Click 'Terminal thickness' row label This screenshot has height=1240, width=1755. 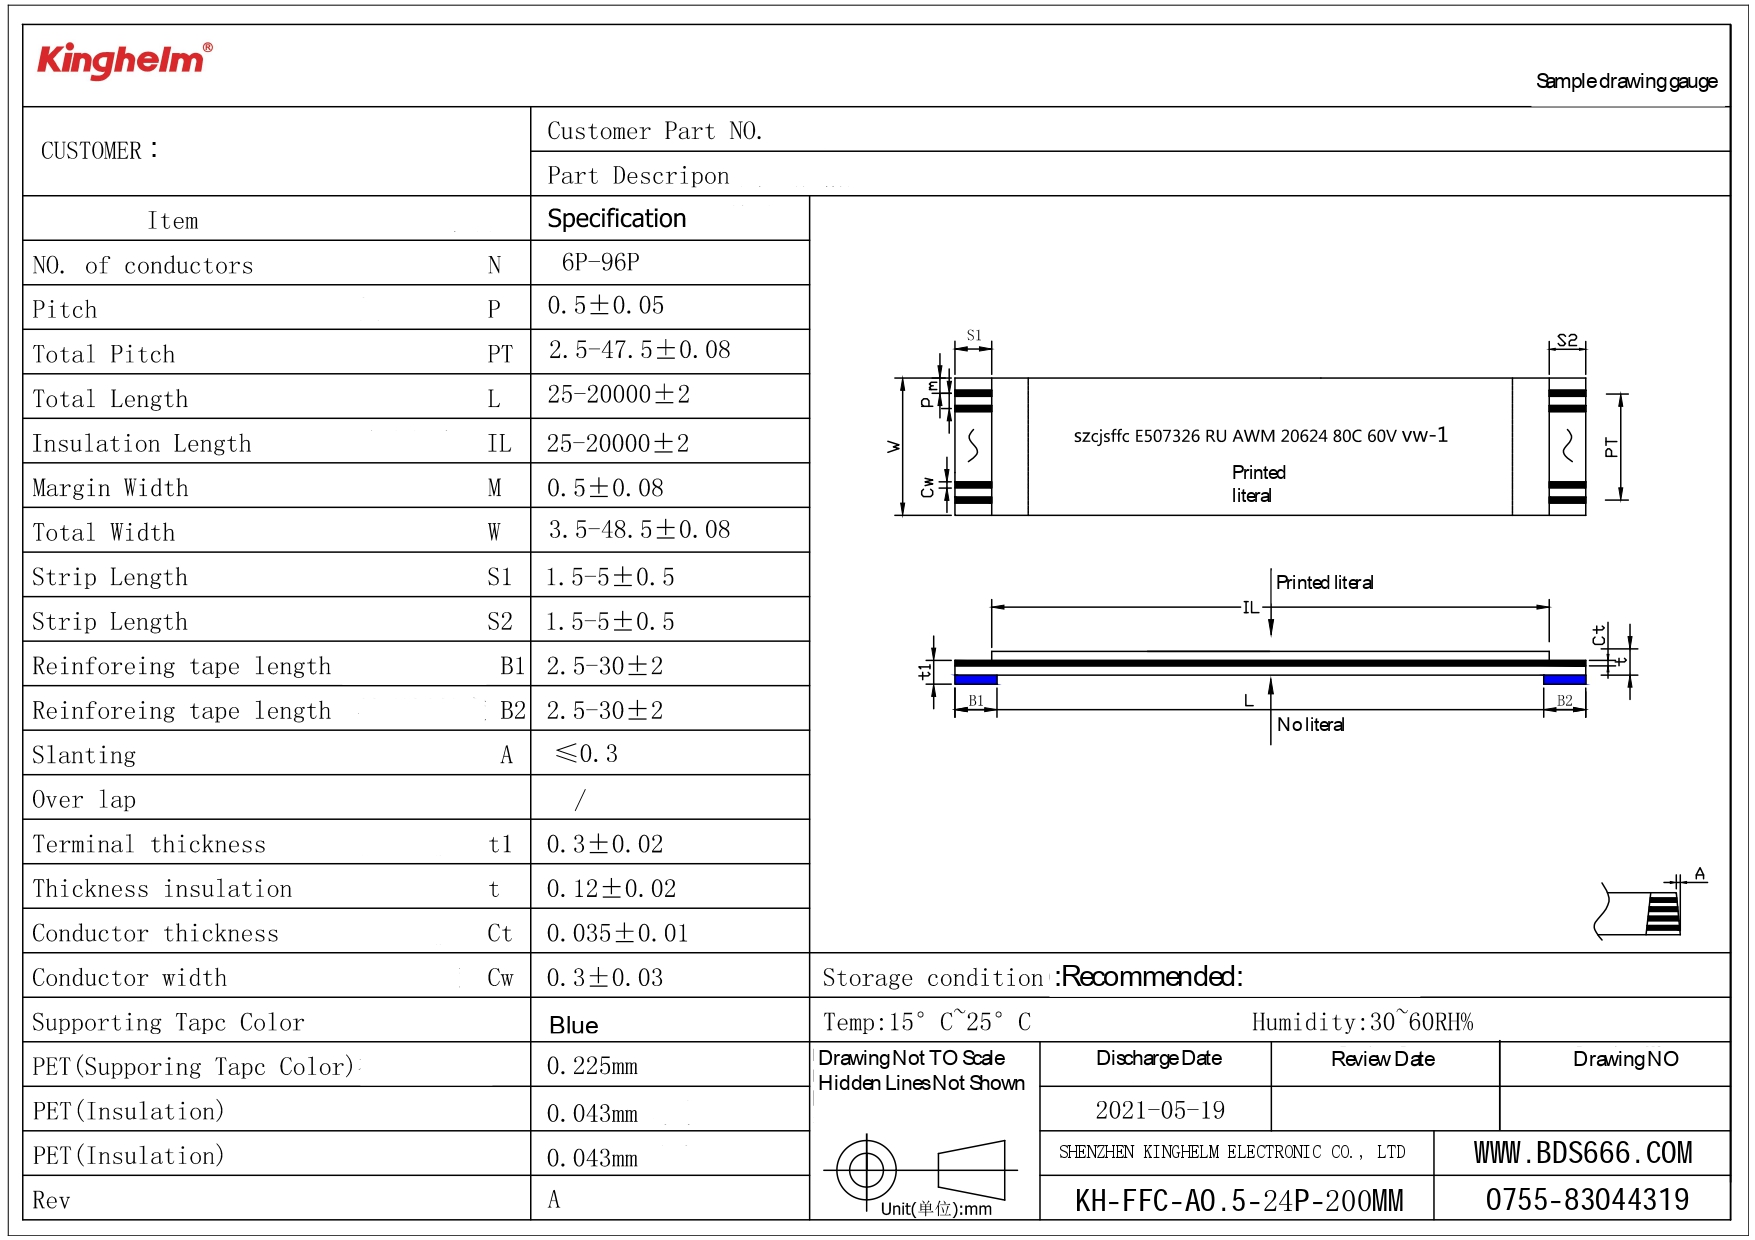[x=149, y=845]
